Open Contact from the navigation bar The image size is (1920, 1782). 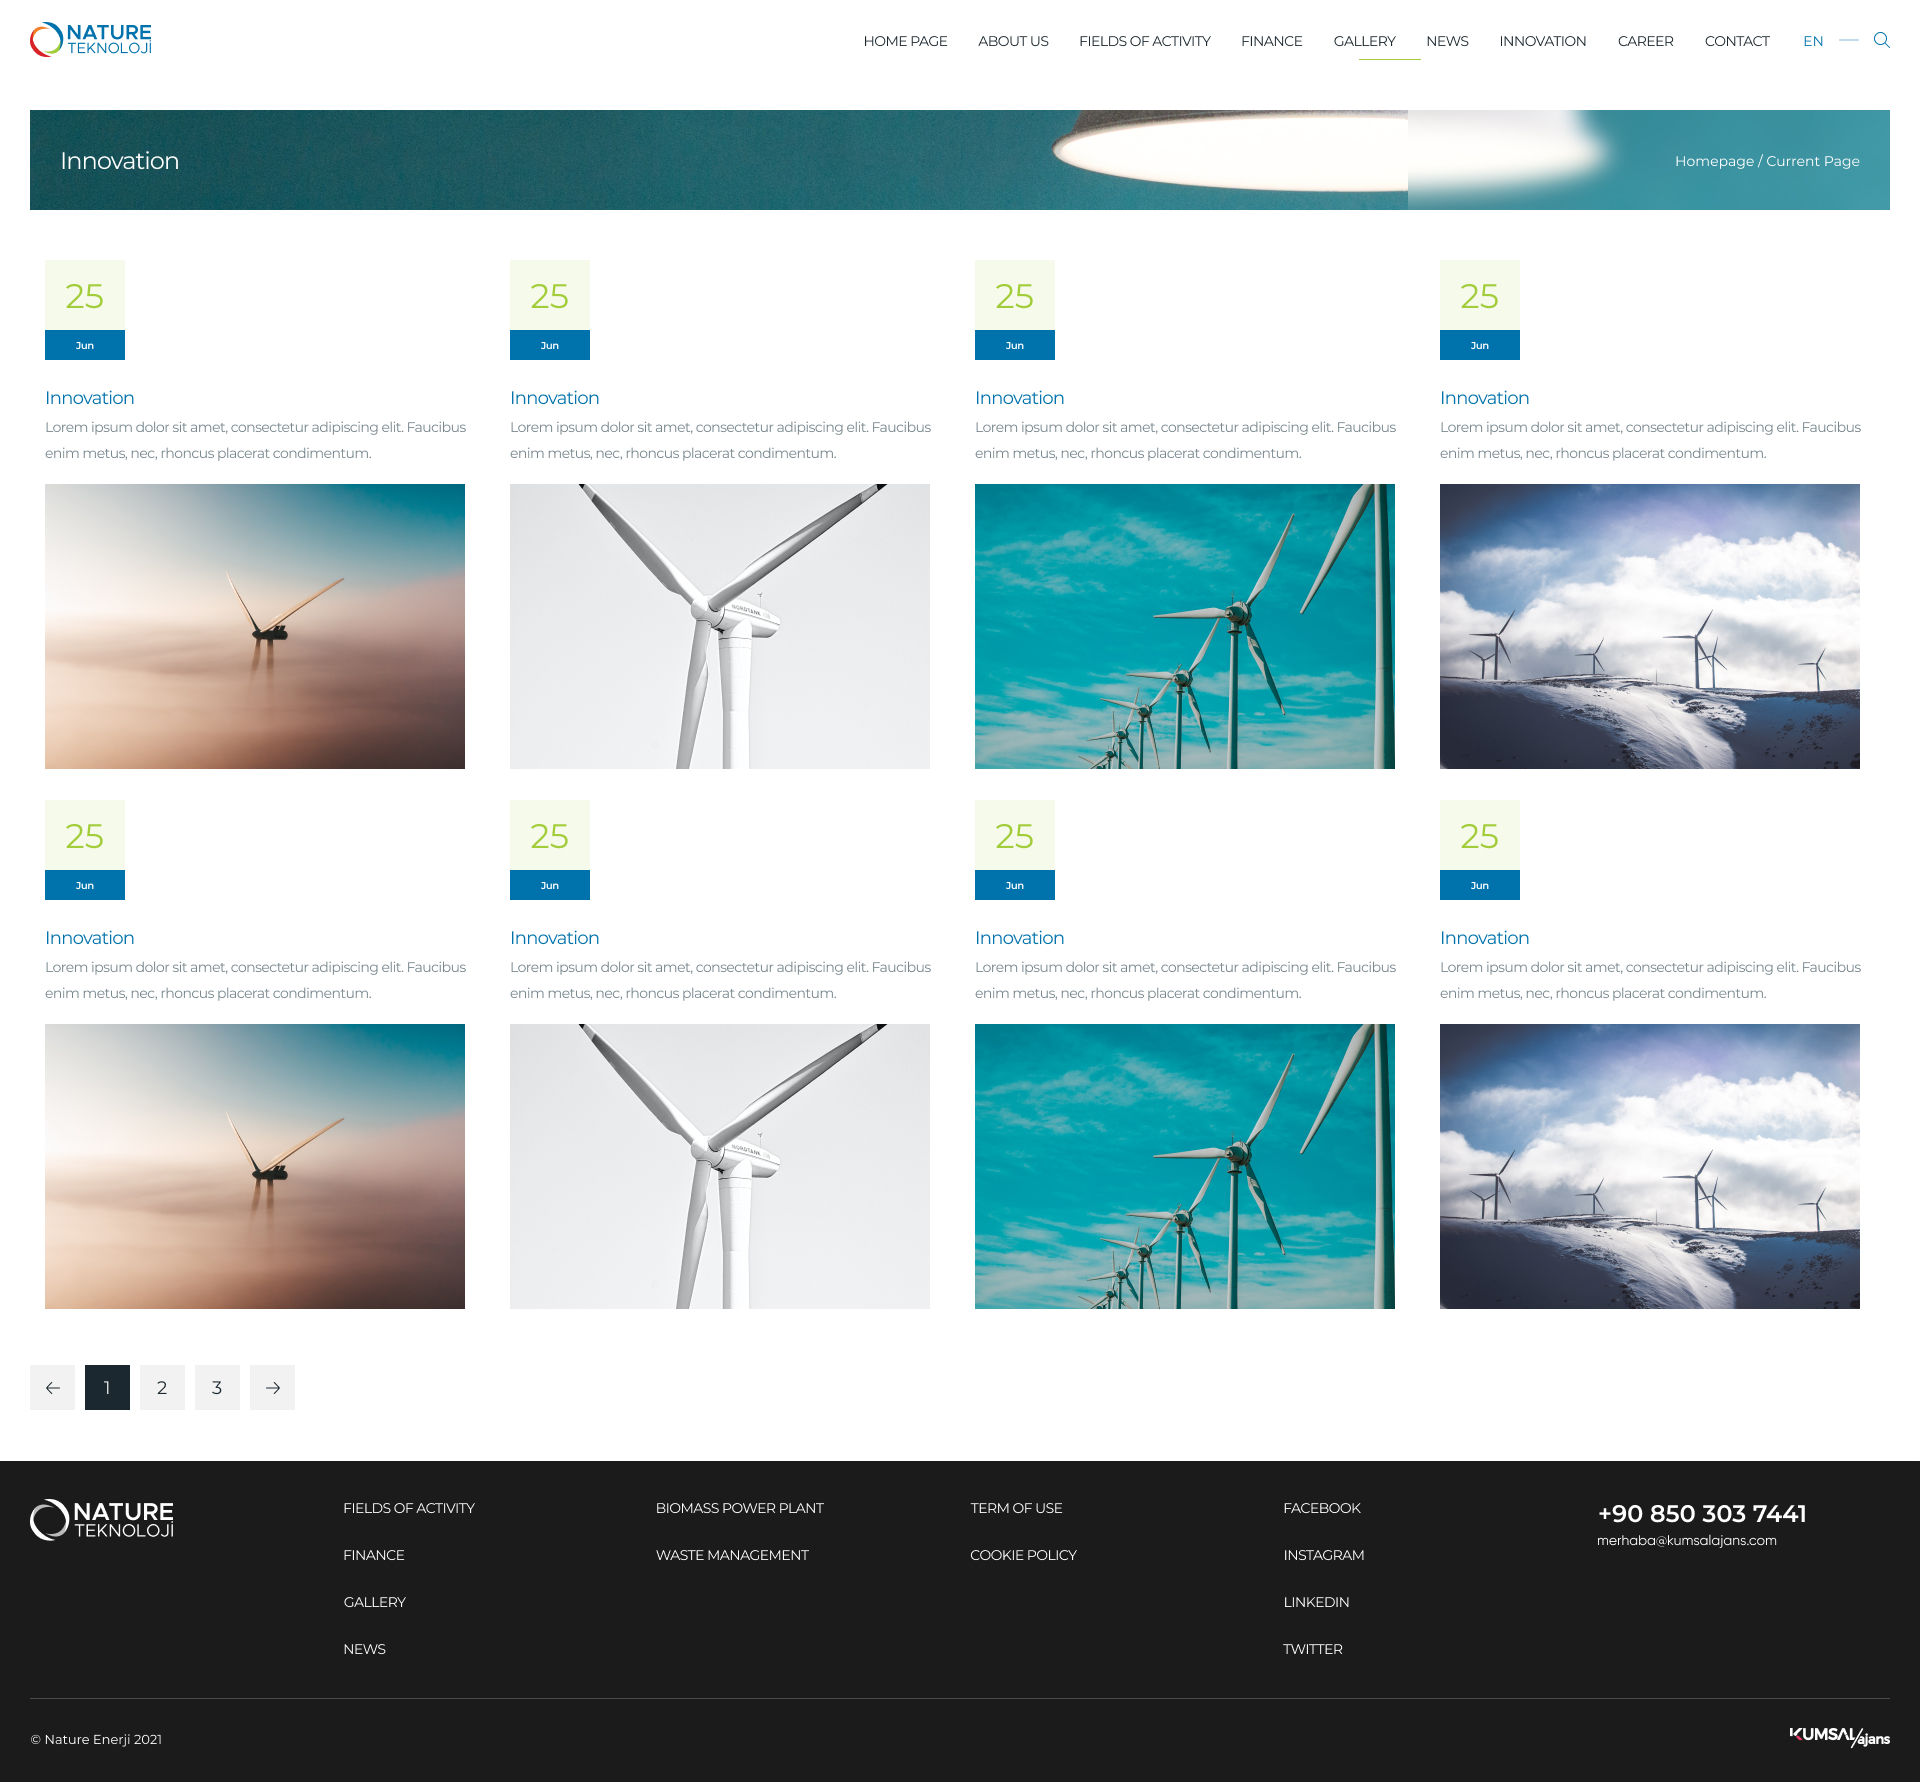pos(1736,41)
